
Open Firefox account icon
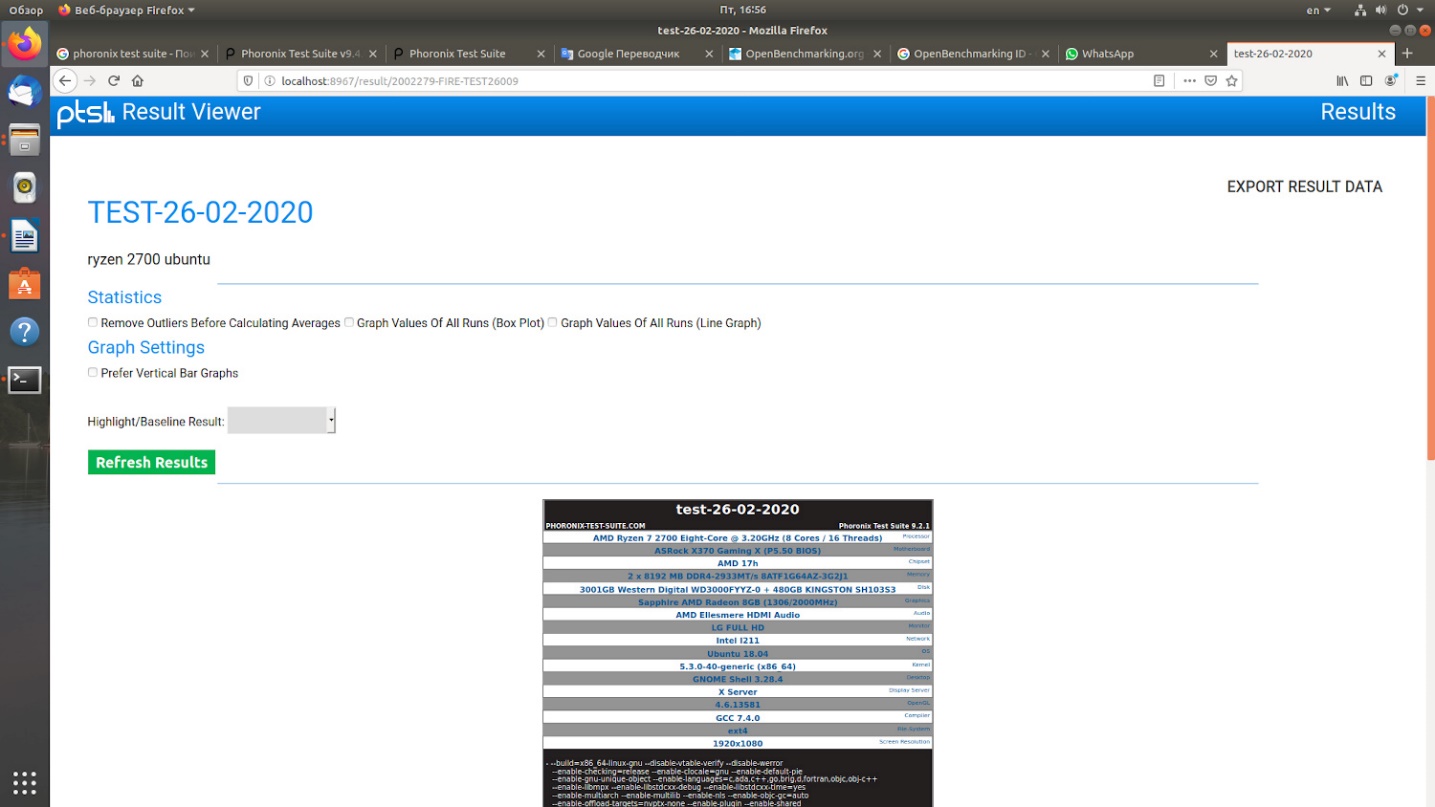coord(1391,81)
